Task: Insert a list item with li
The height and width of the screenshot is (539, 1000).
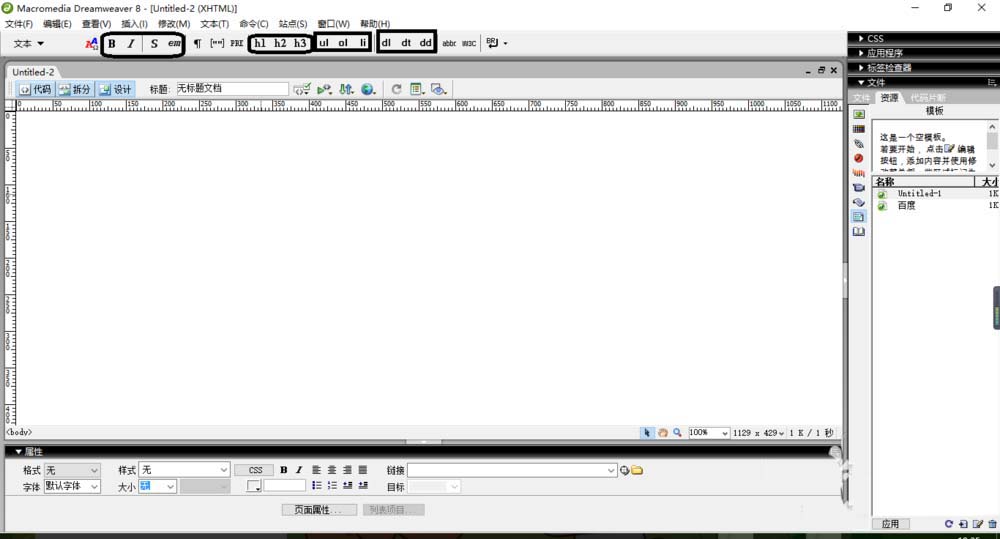Action: pyautogui.click(x=363, y=43)
